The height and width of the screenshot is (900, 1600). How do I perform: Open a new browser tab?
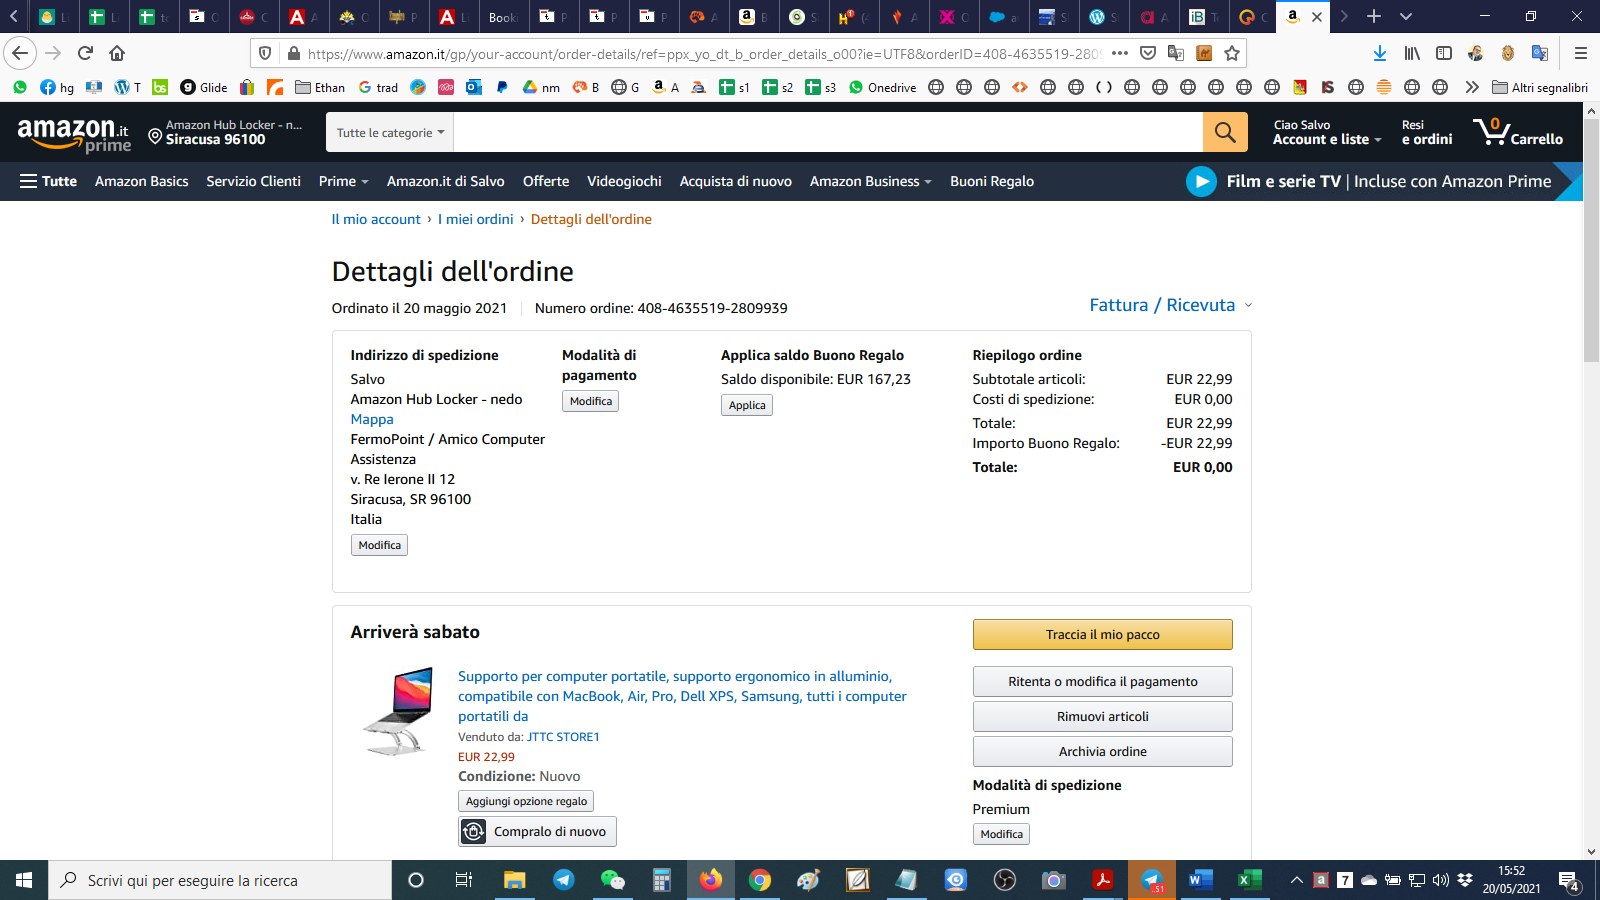[1374, 16]
